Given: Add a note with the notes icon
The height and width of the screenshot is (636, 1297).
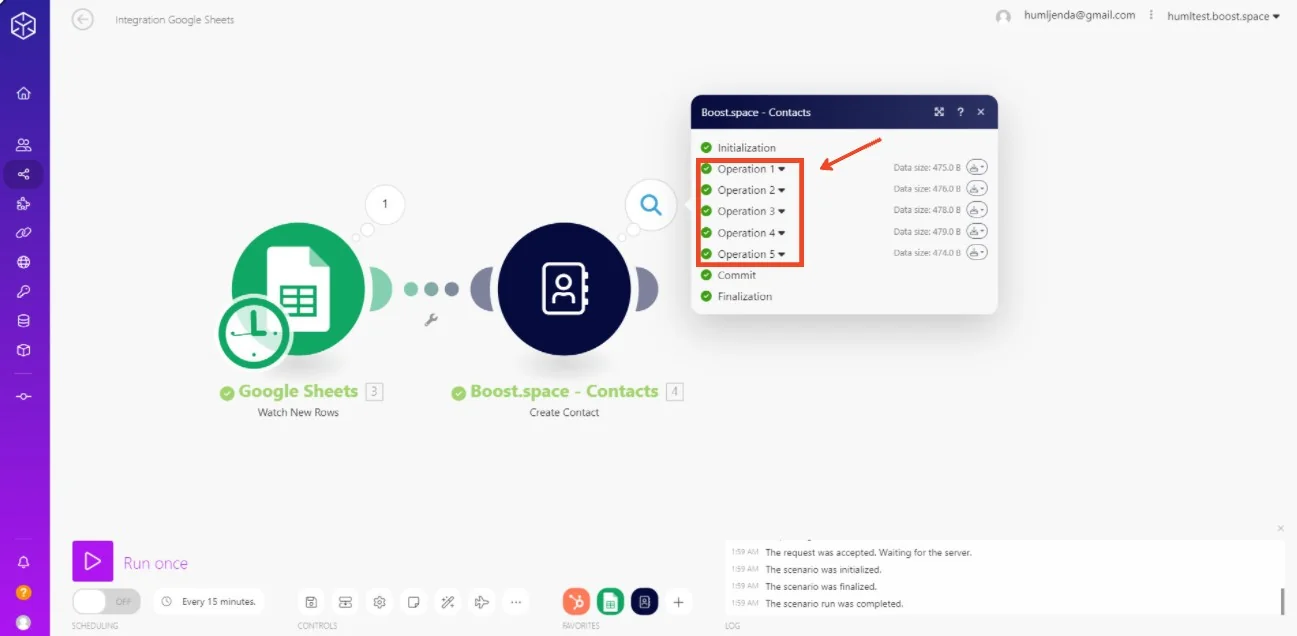Looking at the screenshot, I should tap(413, 602).
